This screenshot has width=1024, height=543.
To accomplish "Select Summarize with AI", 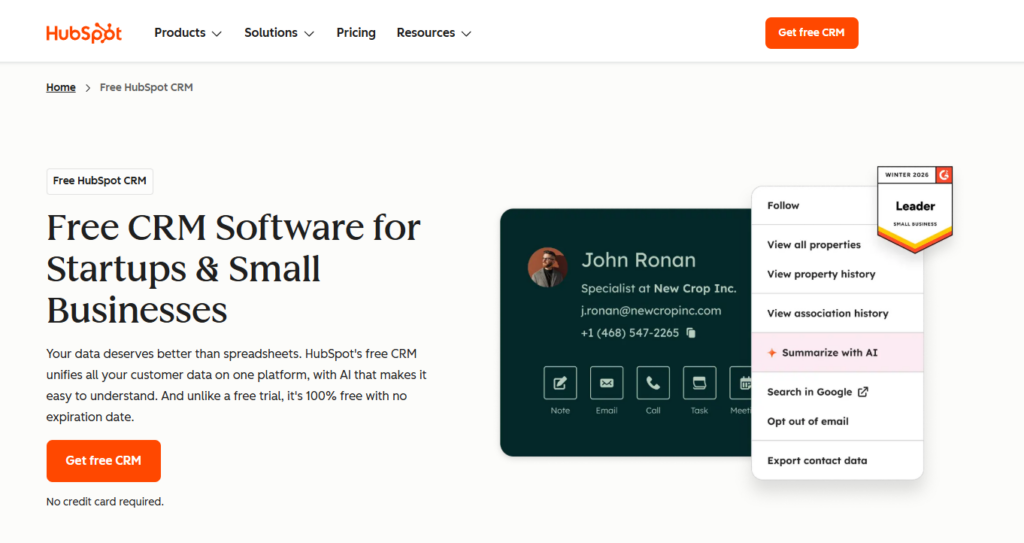I will pos(837,353).
